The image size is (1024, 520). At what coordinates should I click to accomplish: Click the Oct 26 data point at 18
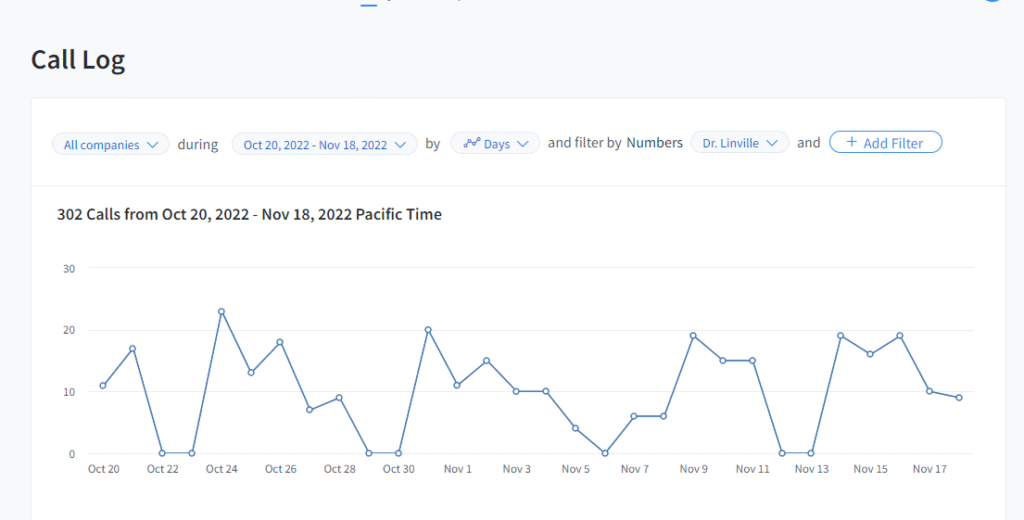coord(280,342)
